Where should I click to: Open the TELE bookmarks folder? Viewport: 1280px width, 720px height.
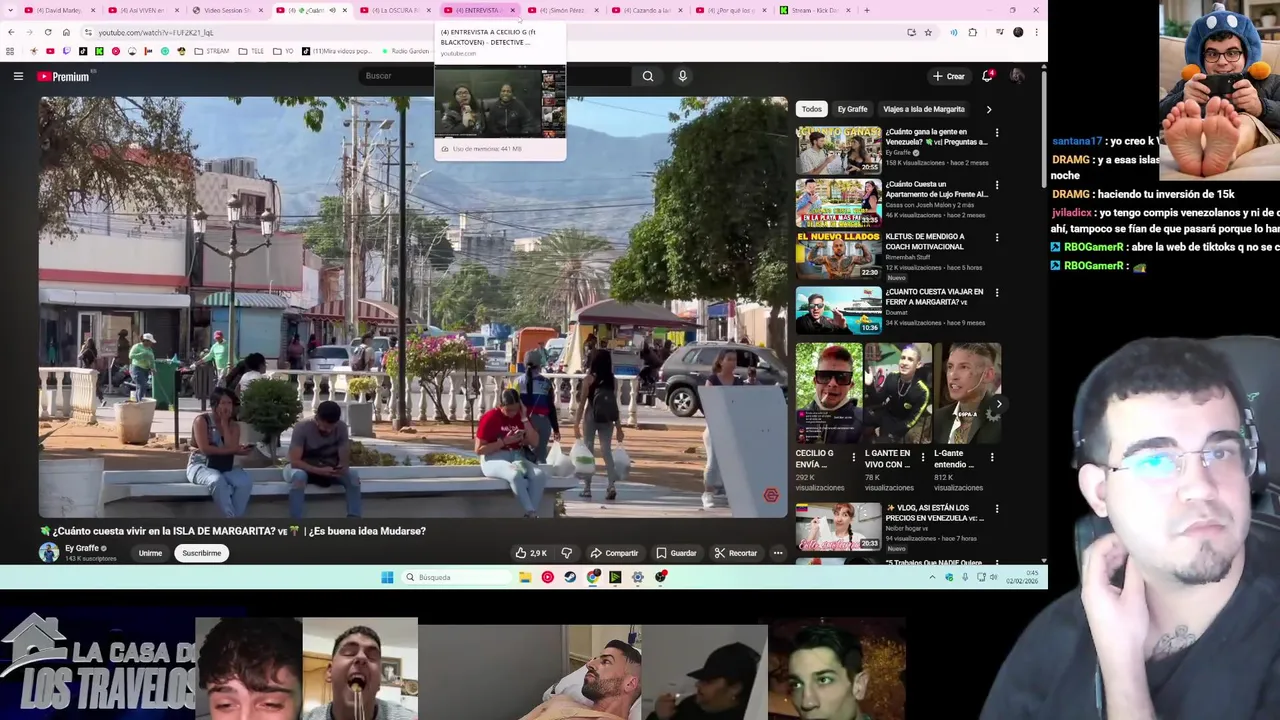coord(253,51)
